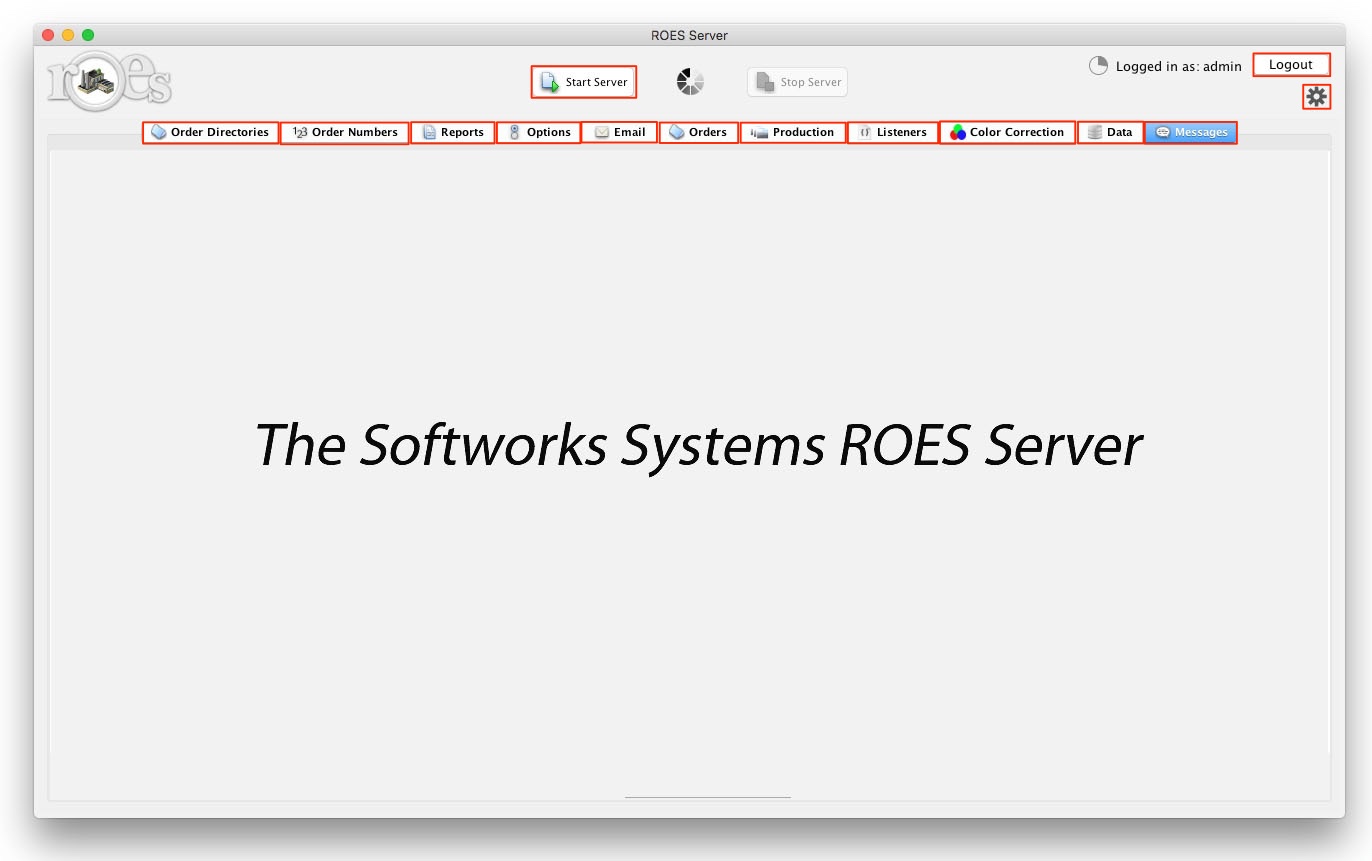Screen dimensions: 1372x861
Task: Click the database icon on the Data tab
Action: (x=1093, y=131)
